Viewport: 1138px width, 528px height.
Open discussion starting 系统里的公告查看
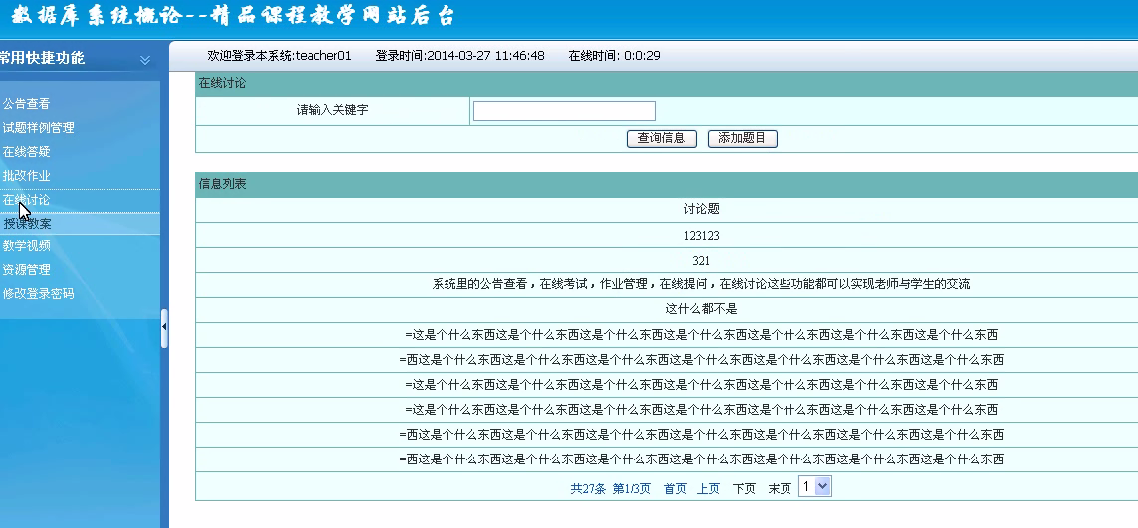[701, 284]
